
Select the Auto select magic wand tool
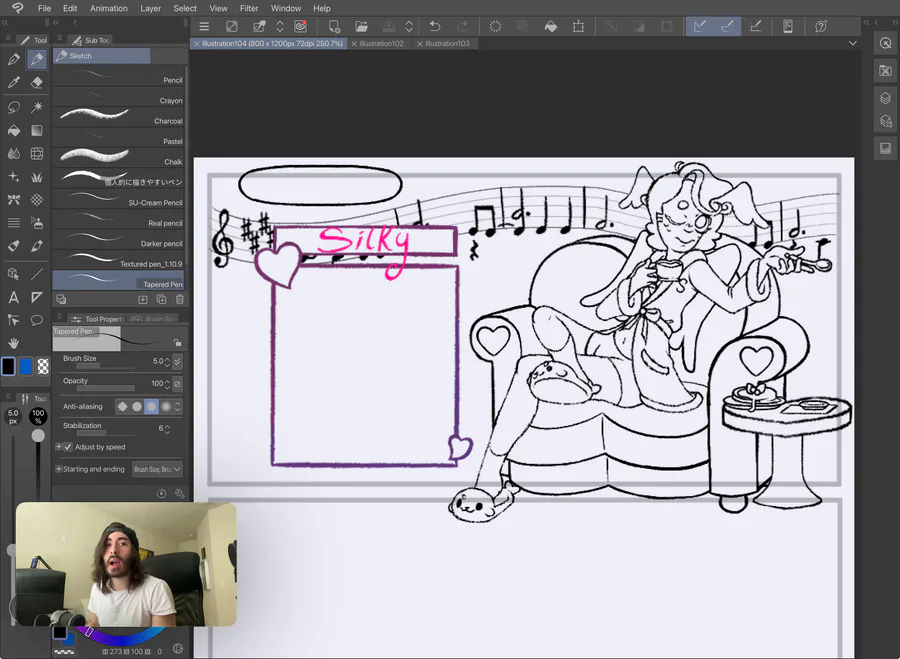37,107
